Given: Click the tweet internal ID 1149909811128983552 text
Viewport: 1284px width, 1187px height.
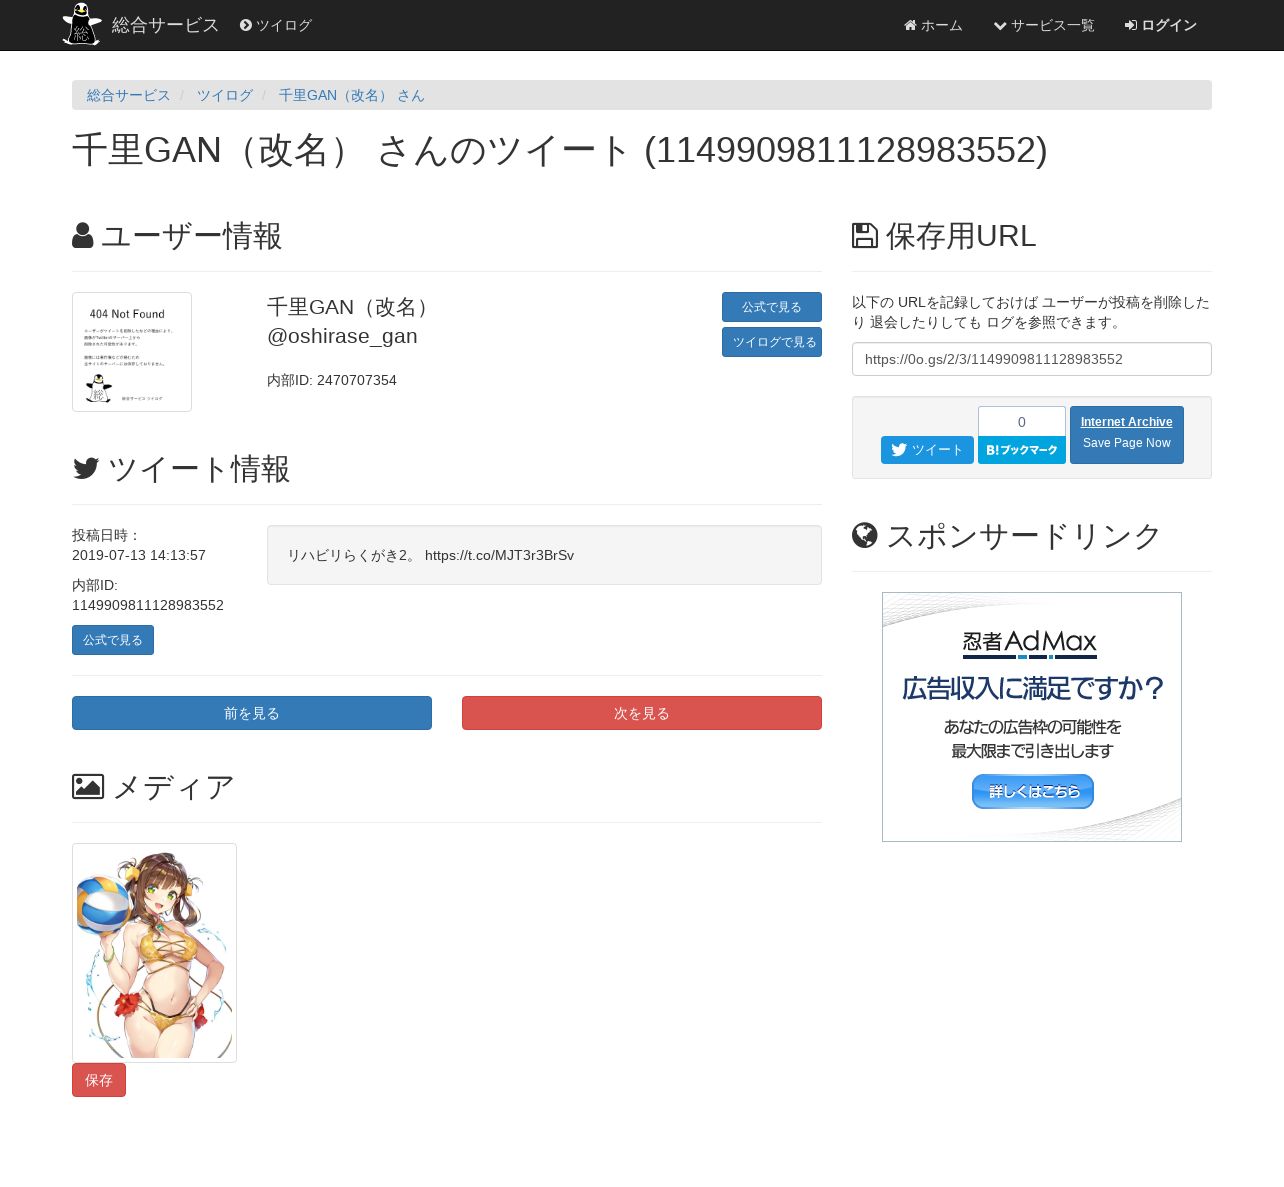Looking at the screenshot, I should tap(148, 605).
